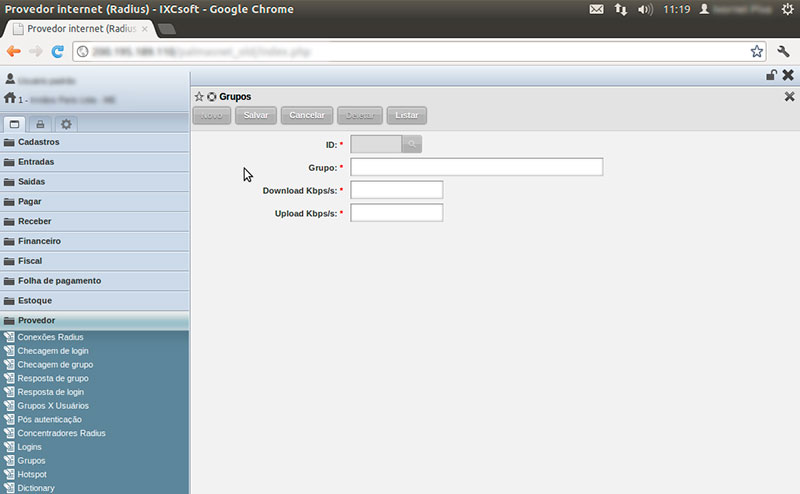Viewport: 800px width, 494px height.
Task: Click the Upload Kbps/s field
Action: click(x=396, y=213)
